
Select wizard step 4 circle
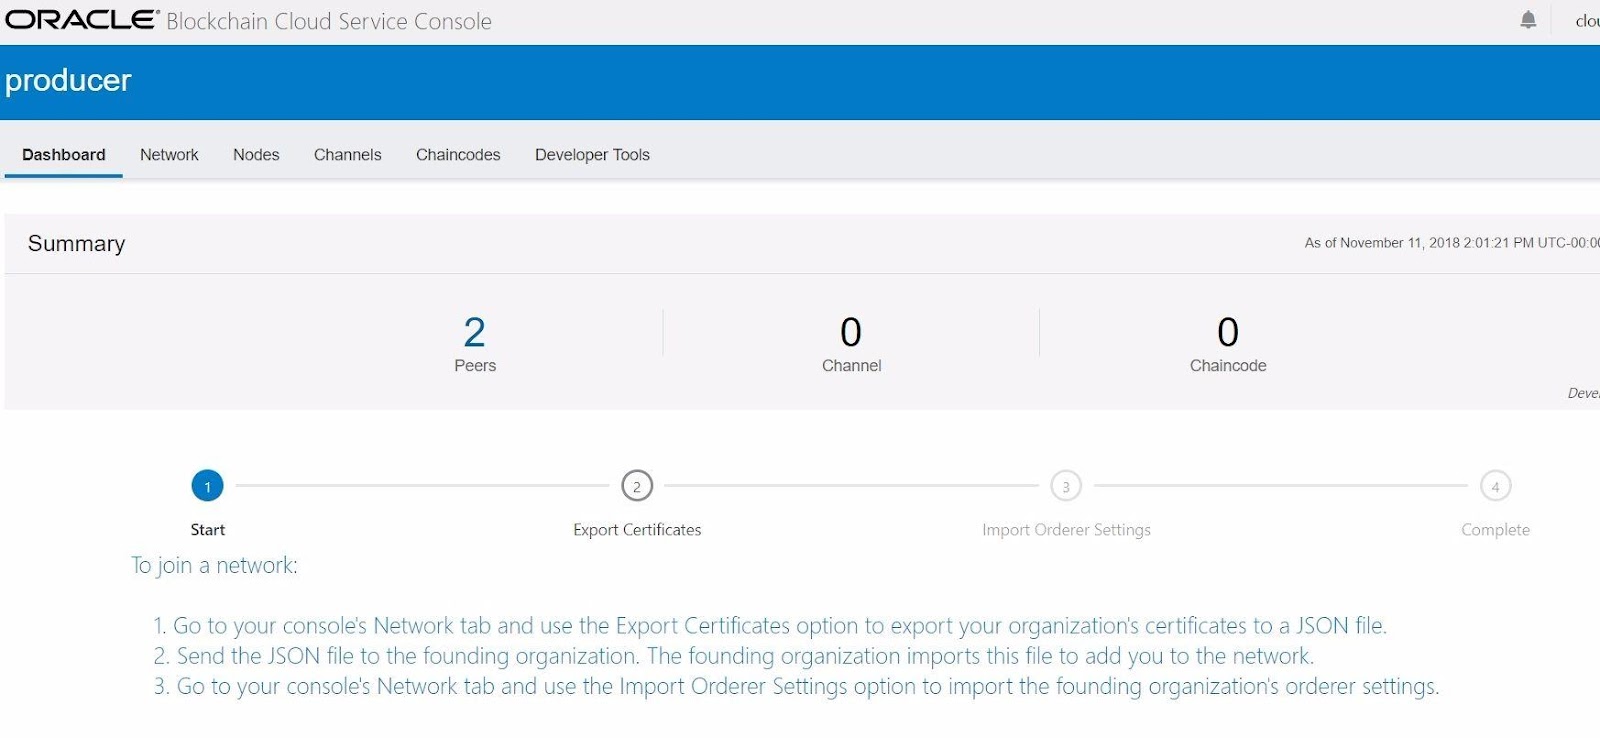pyautogui.click(x=1496, y=486)
